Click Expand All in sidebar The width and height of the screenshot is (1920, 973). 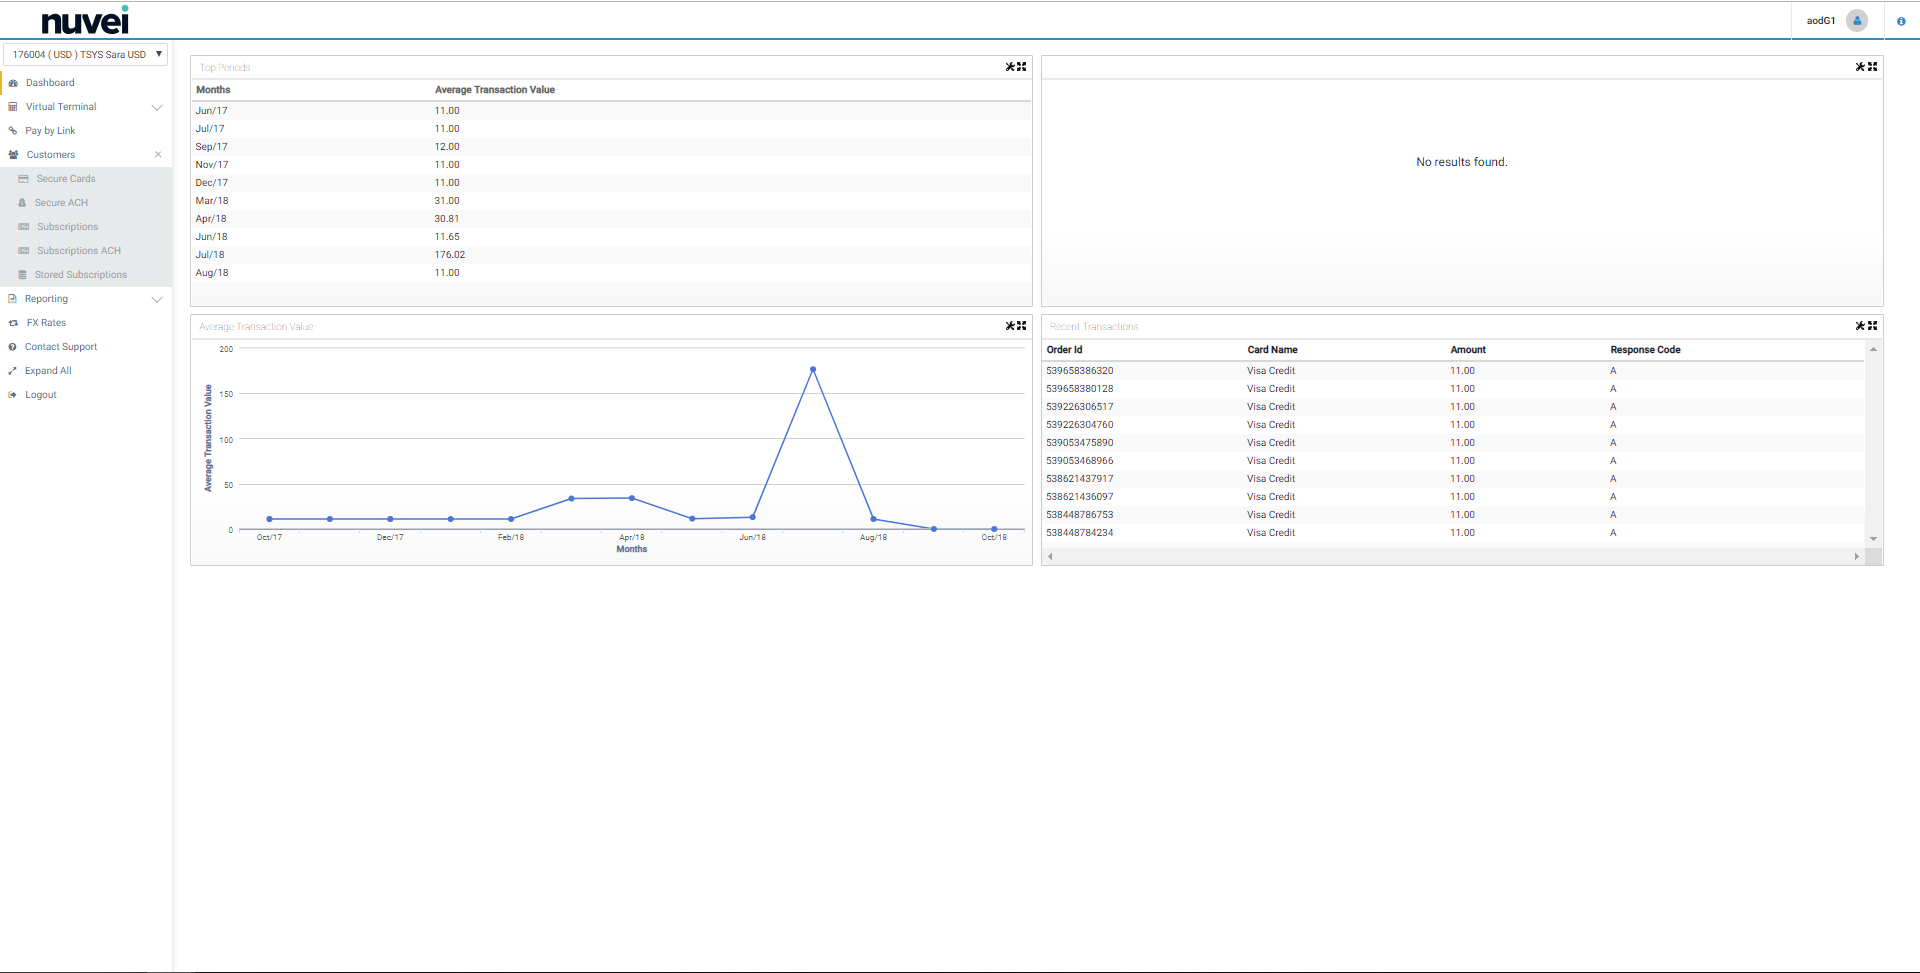point(48,371)
